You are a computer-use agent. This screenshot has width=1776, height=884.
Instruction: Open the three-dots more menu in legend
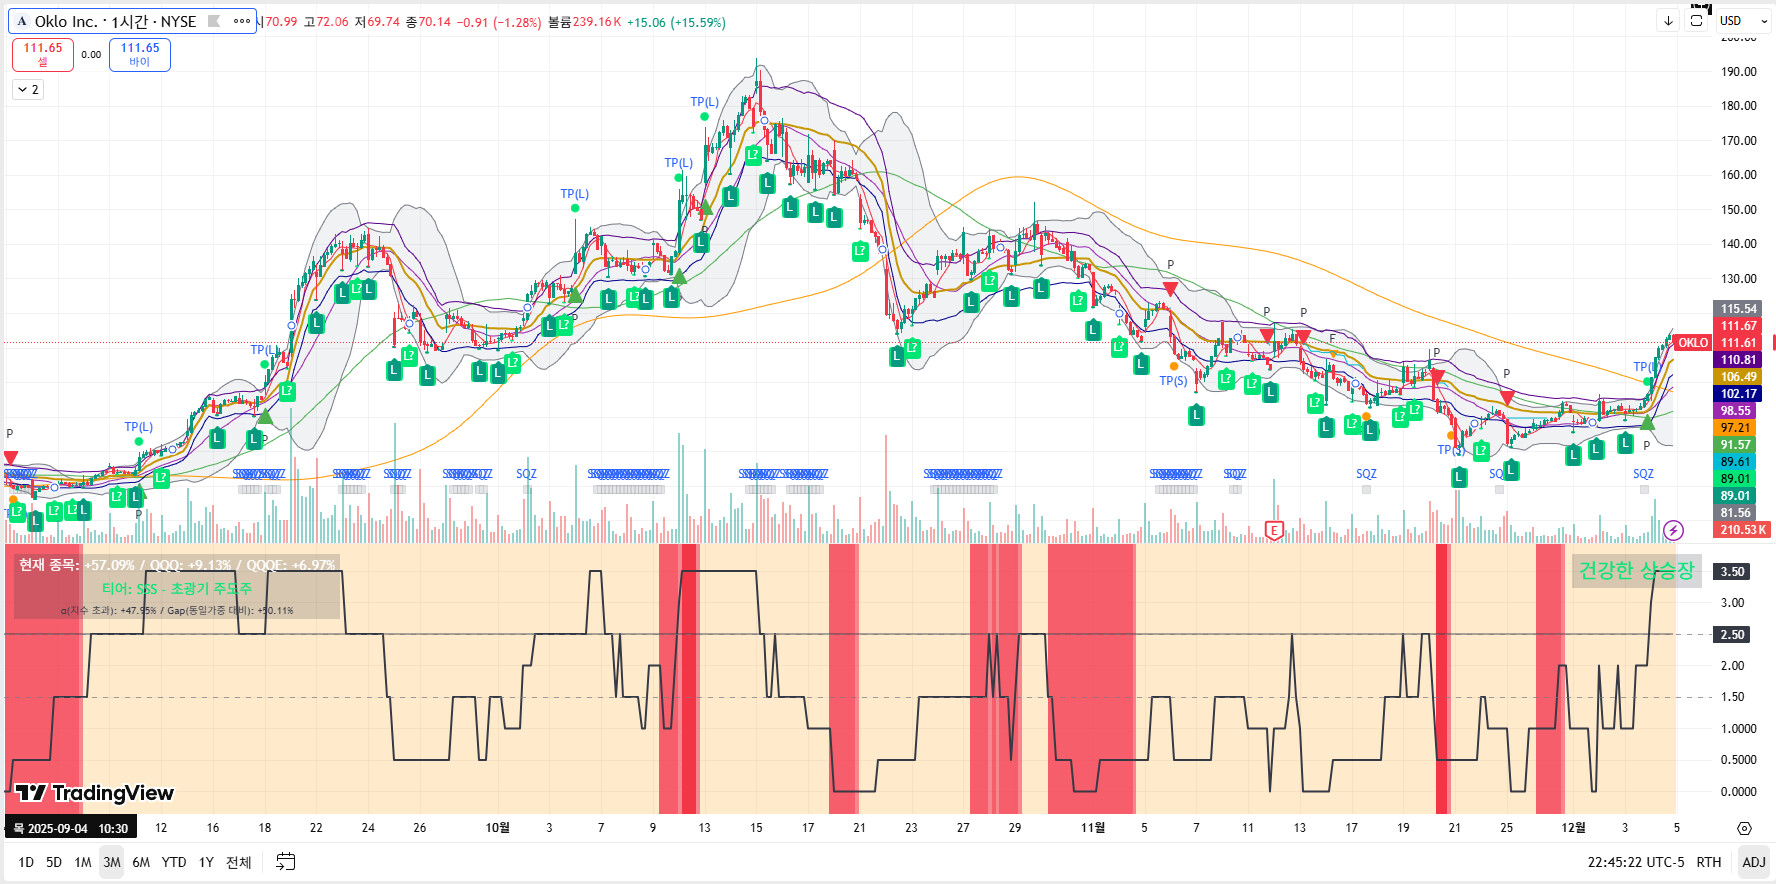click(x=242, y=21)
